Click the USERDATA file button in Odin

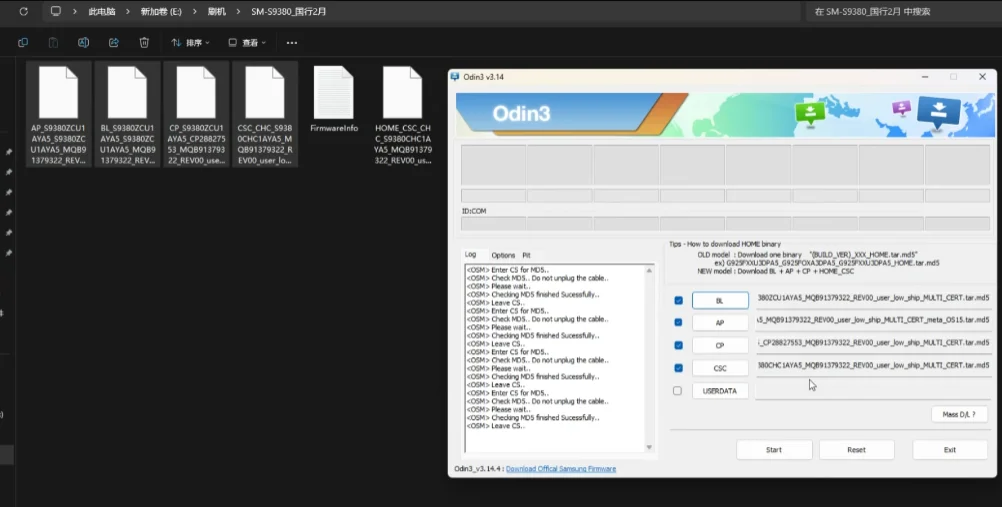[x=720, y=391]
